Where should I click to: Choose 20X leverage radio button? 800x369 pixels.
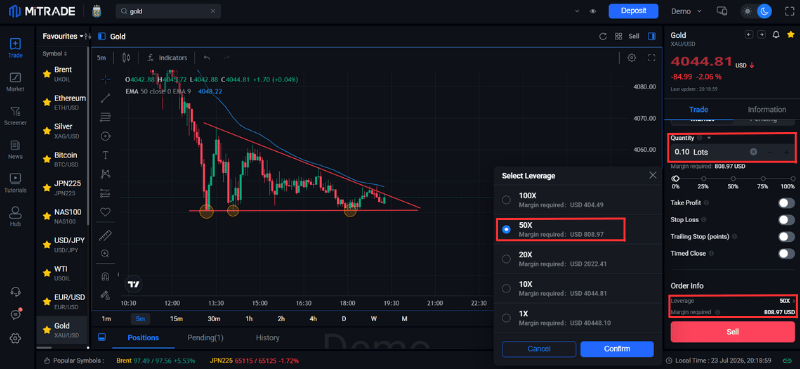click(x=506, y=259)
